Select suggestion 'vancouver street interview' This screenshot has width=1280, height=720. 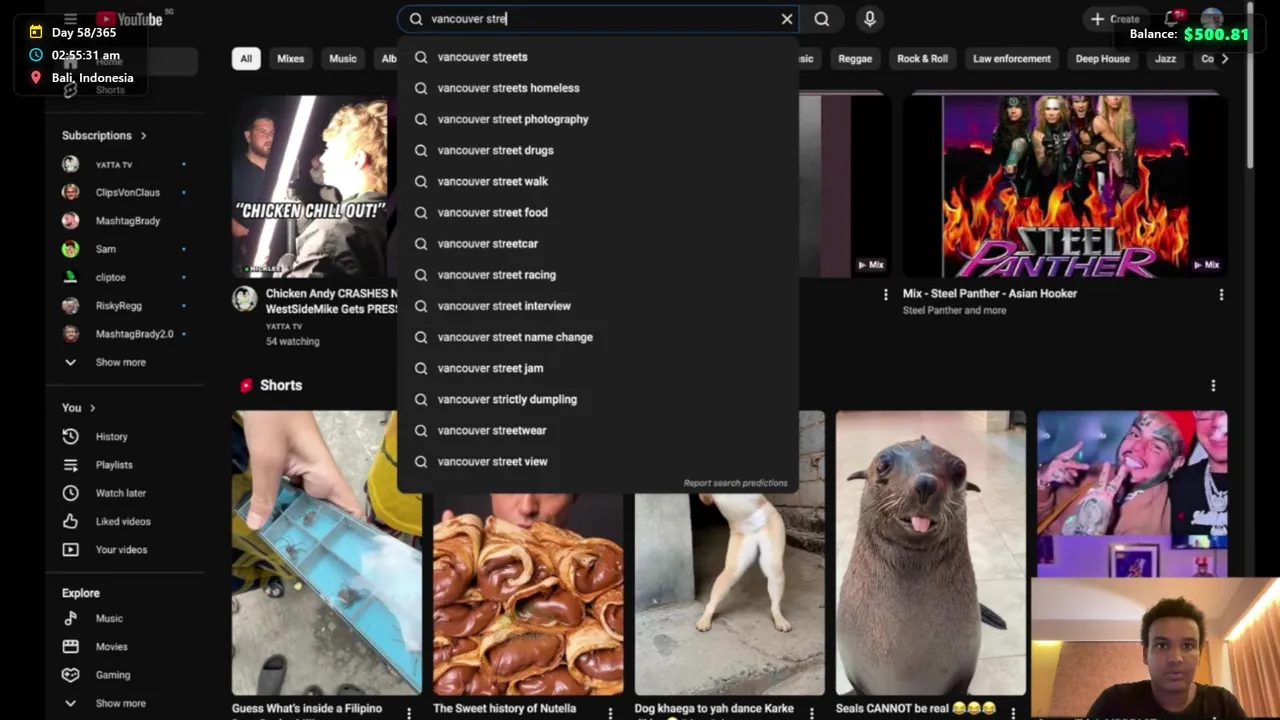pyautogui.click(x=598, y=305)
